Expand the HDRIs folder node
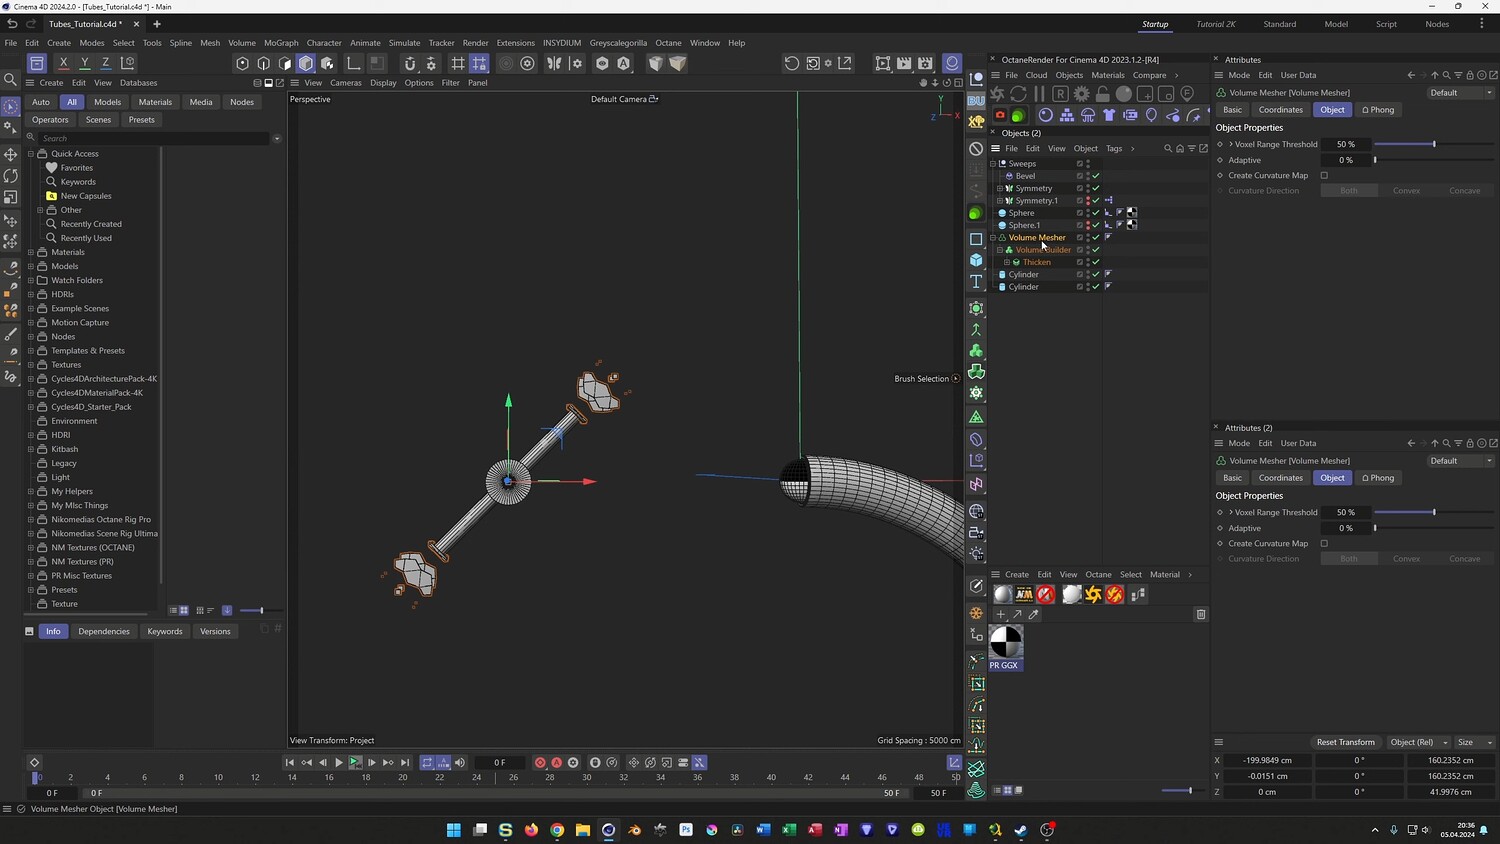The height and width of the screenshot is (844, 1500). pos(31,294)
